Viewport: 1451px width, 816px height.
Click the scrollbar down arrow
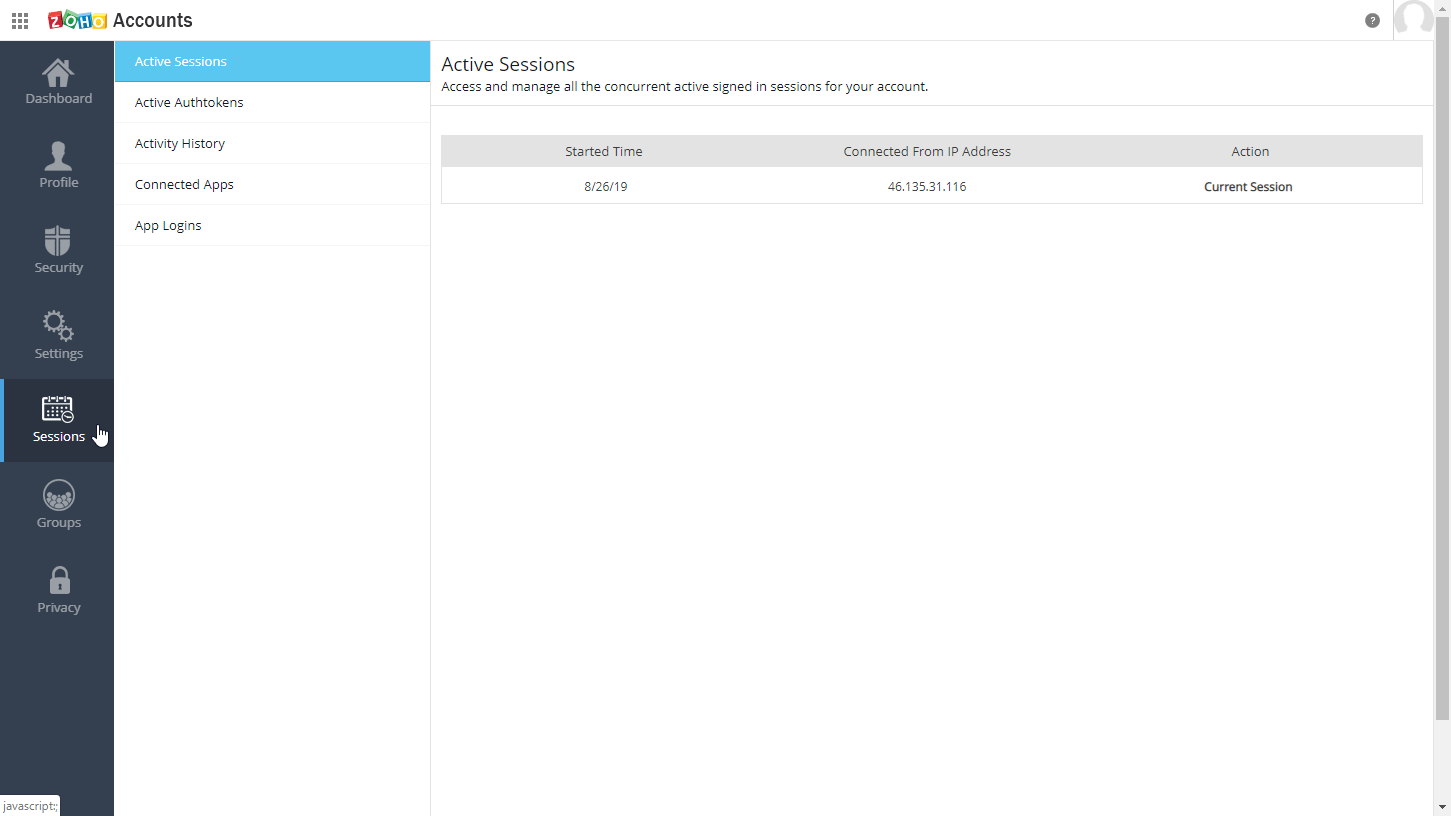point(1442,806)
